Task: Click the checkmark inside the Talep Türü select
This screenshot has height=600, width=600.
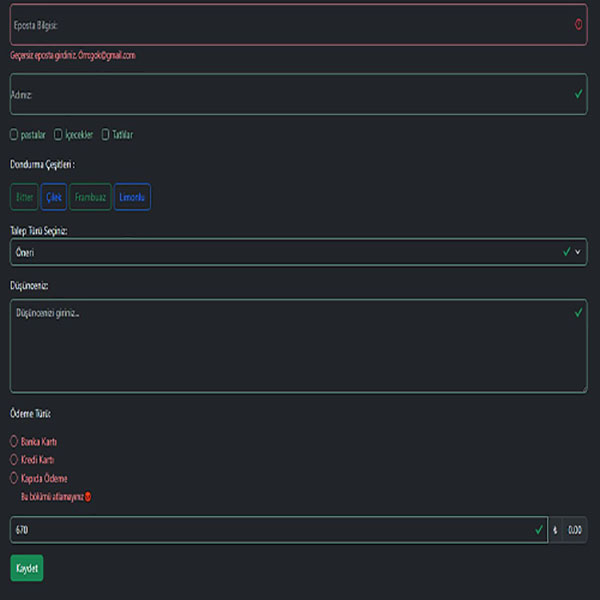Action: point(566,252)
